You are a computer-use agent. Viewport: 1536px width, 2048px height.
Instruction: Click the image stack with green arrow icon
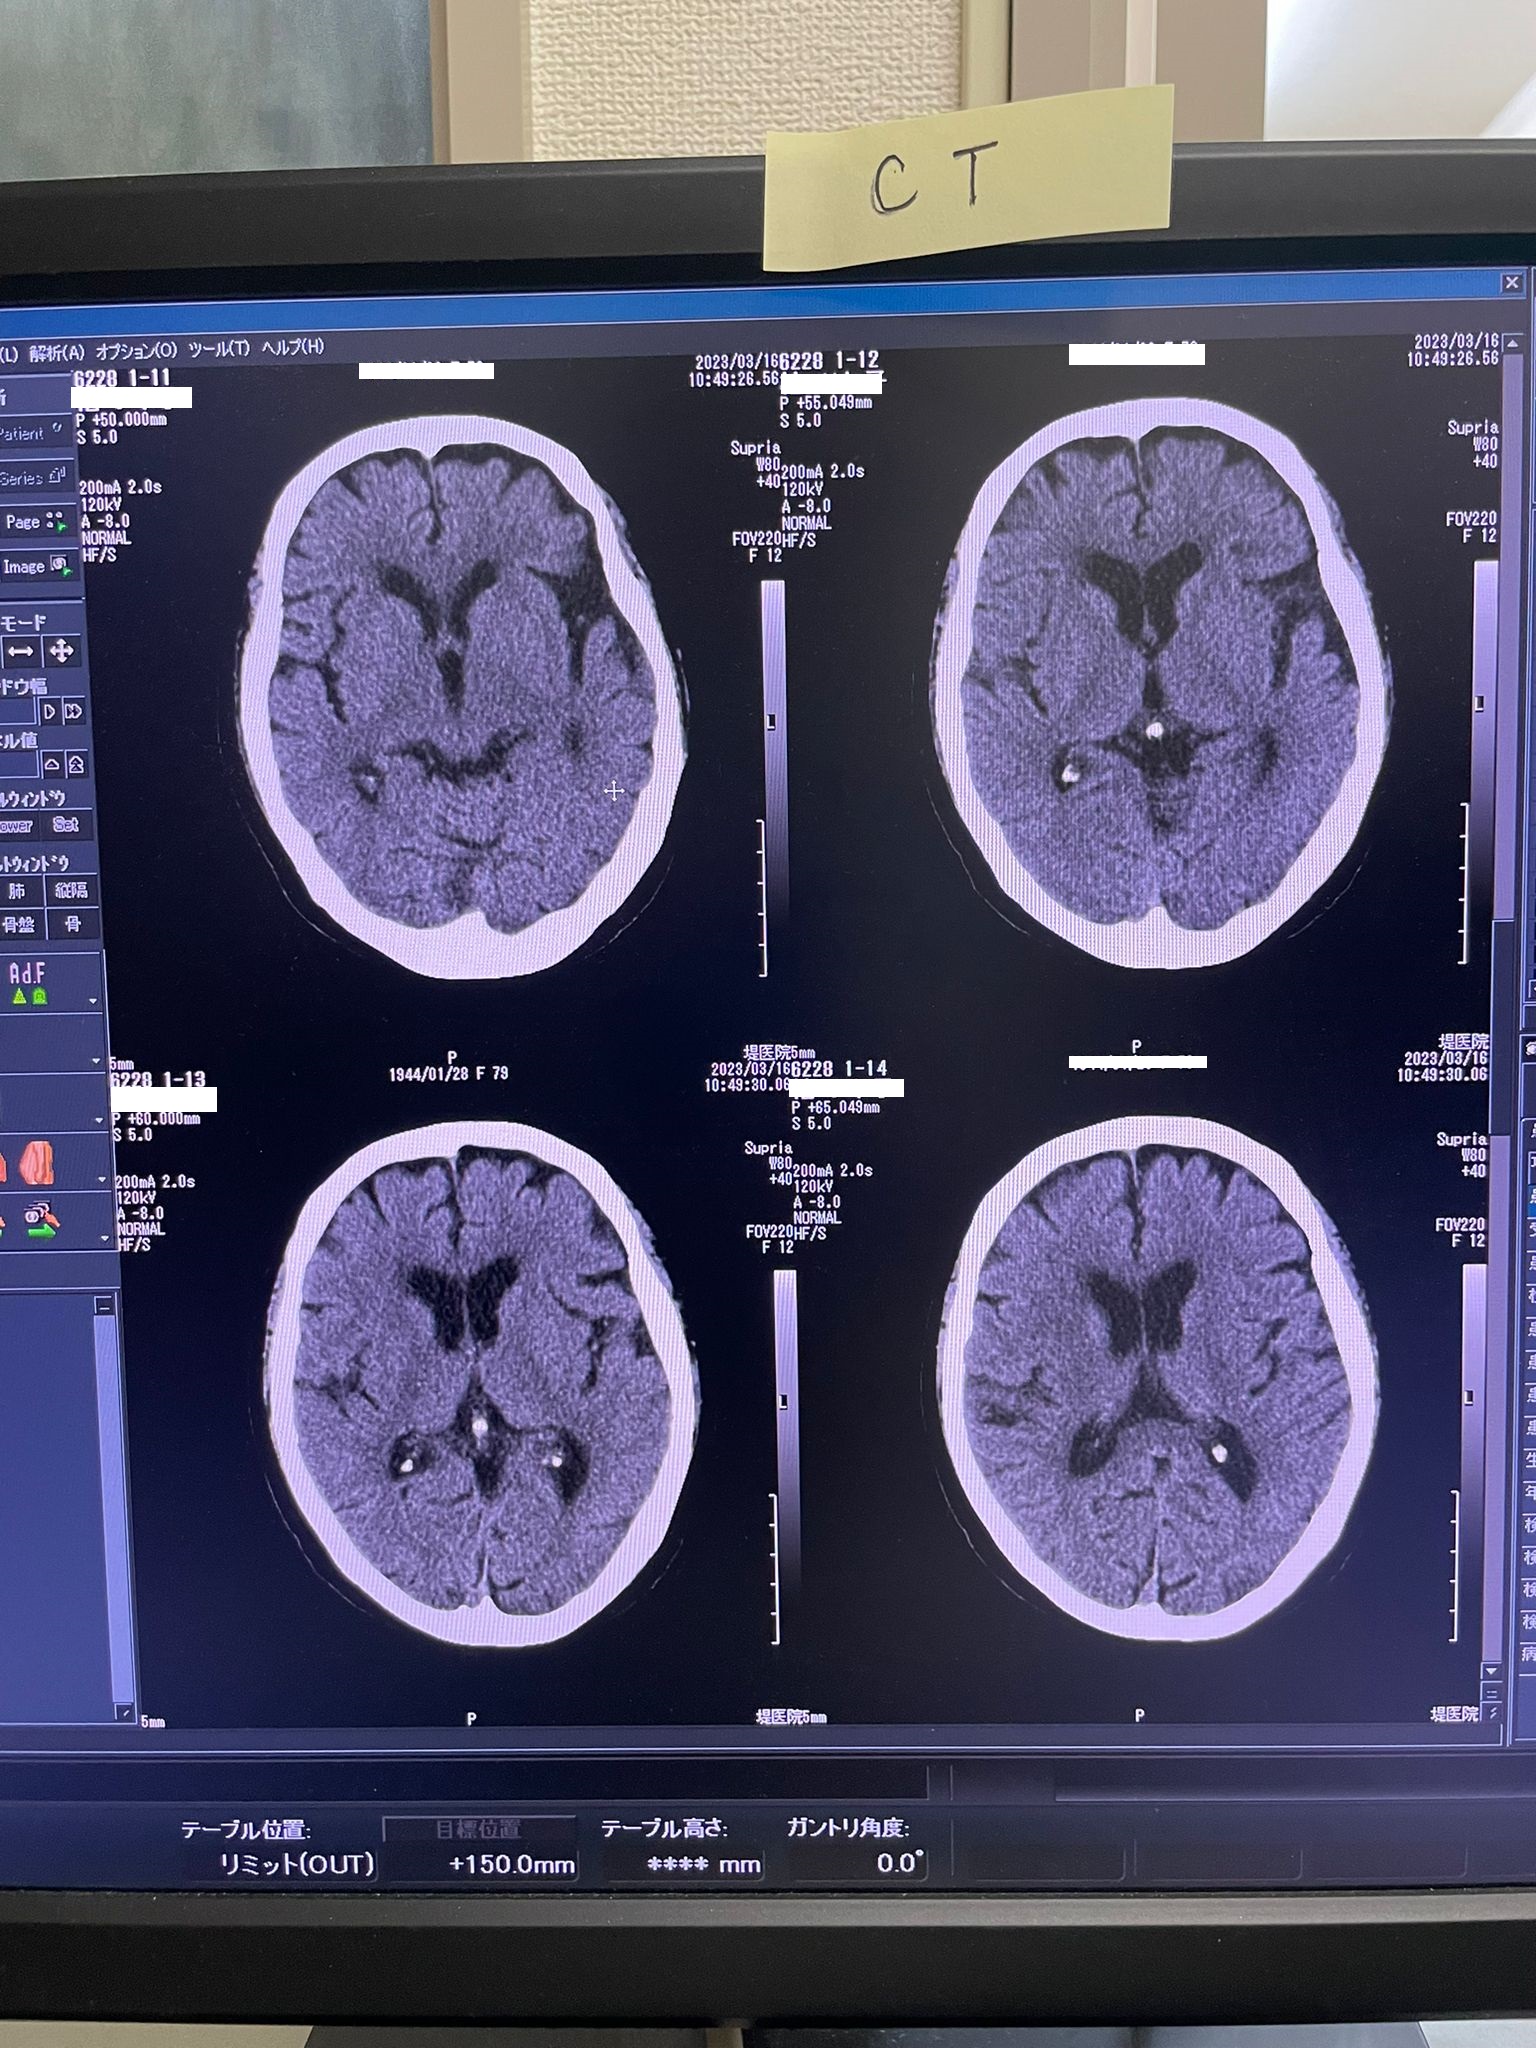coord(42,1221)
